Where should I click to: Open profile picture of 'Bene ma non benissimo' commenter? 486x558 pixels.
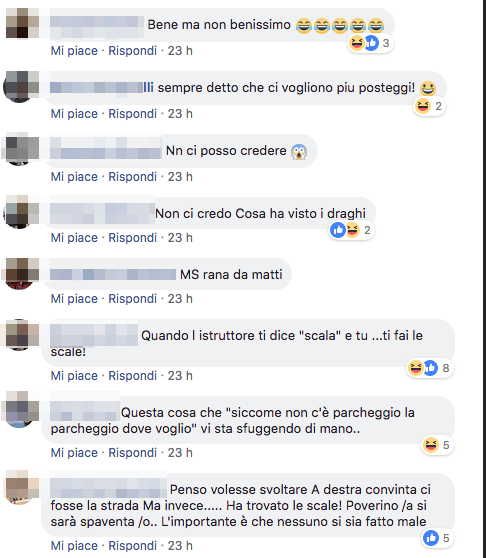pos(21,23)
